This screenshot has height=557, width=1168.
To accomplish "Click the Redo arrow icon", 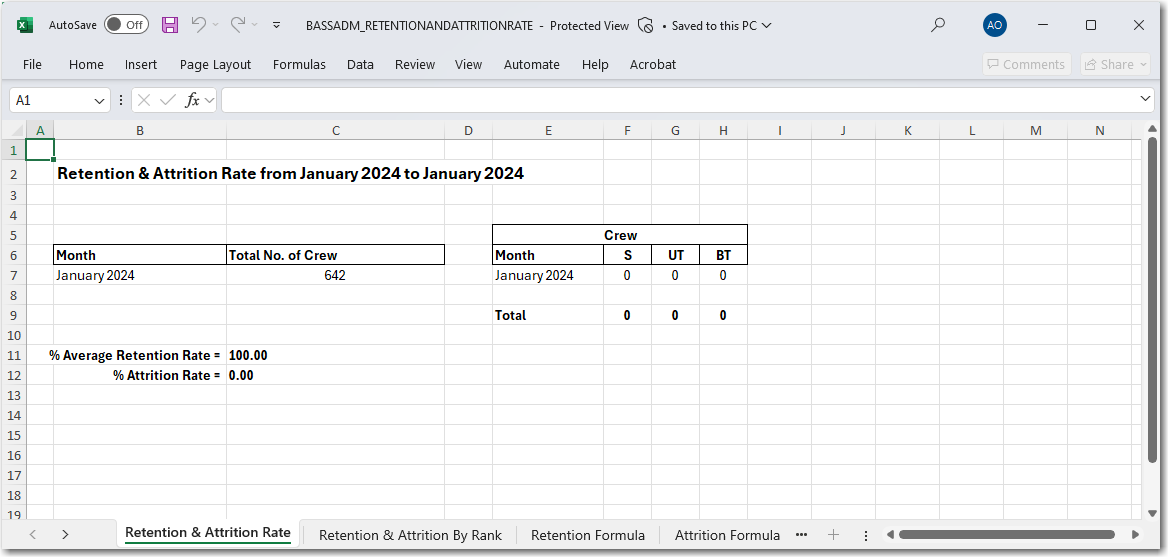I will [238, 25].
